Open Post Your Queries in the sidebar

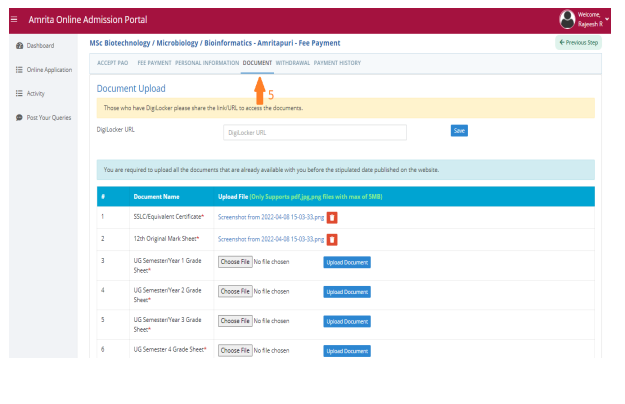46,117
